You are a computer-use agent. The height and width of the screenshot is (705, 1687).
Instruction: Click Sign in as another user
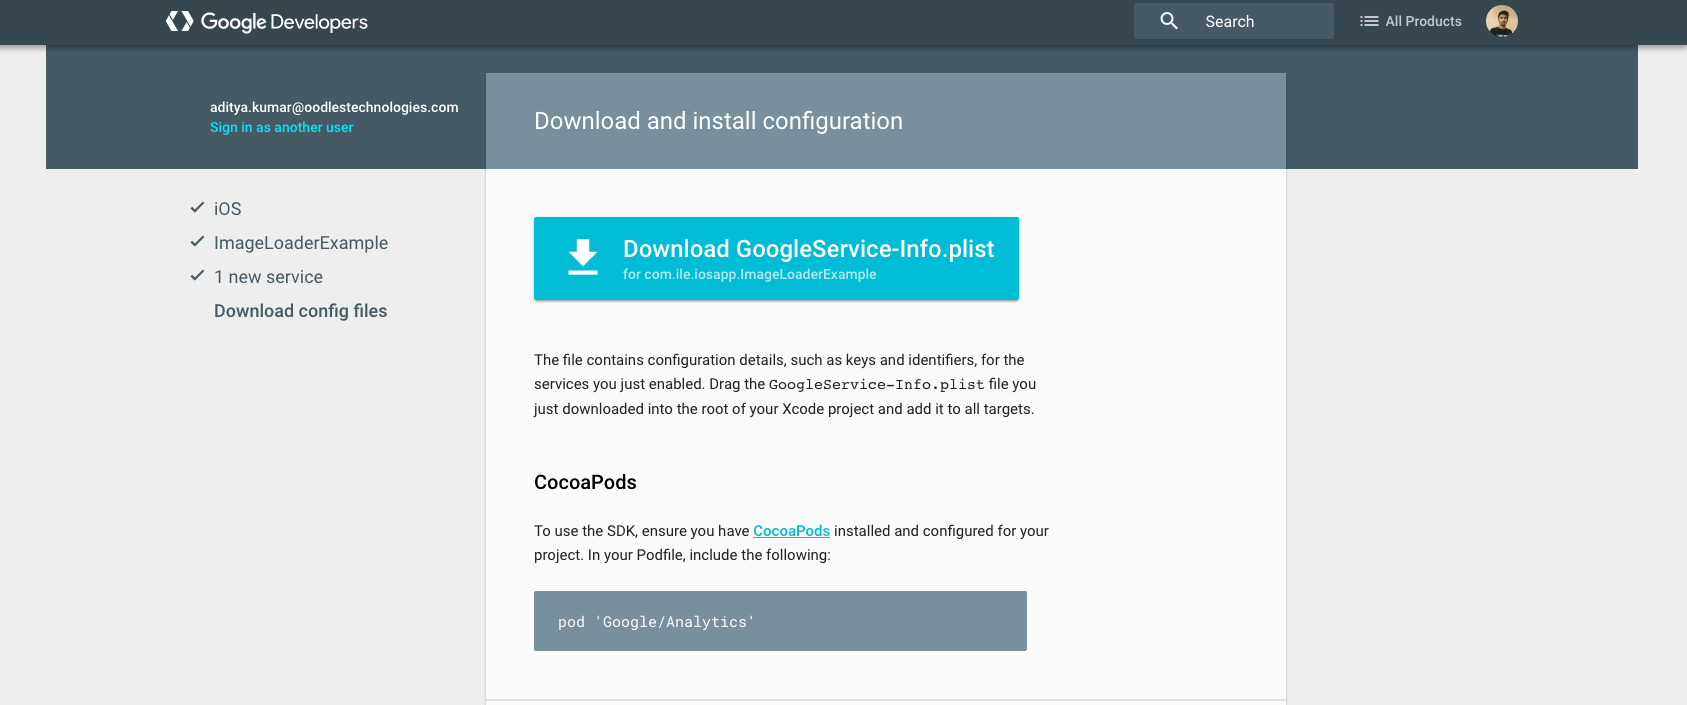click(281, 127)
